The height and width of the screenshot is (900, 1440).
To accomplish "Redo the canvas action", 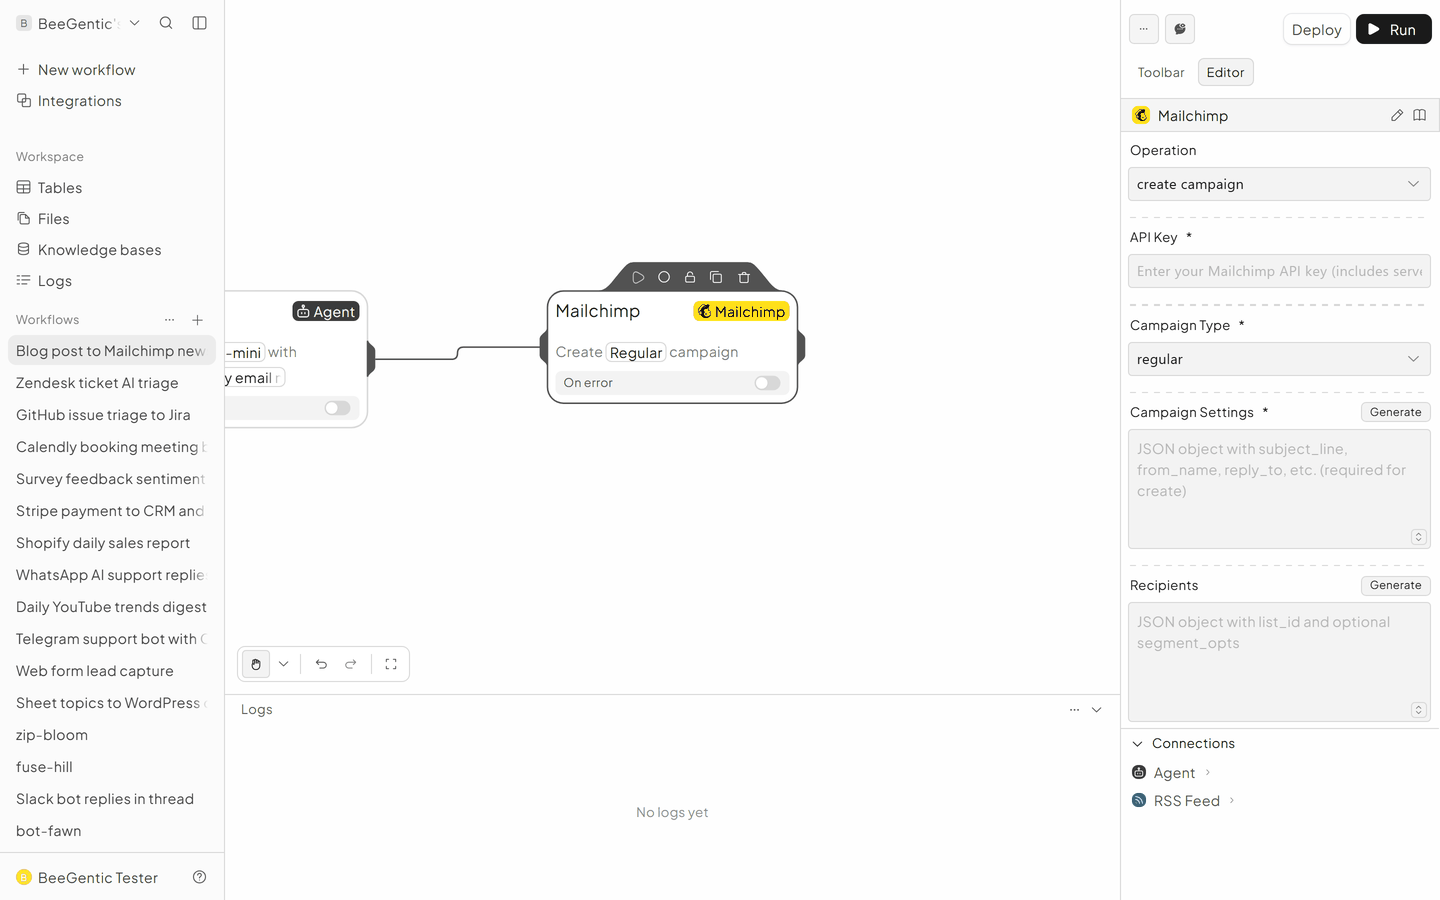I will (x=351, y=664).
